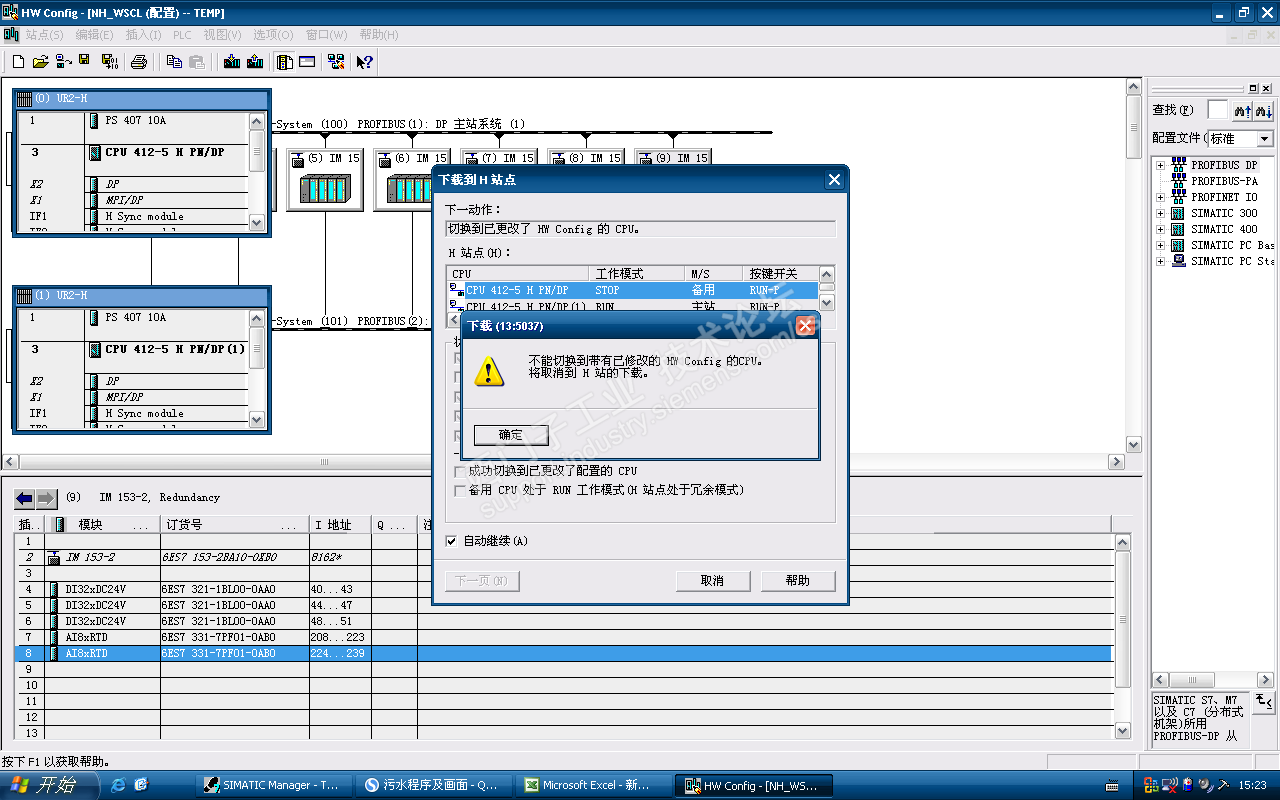Click 确定 in the download error dialog
Screen dimensions: 1280x800
coord(511,435)
